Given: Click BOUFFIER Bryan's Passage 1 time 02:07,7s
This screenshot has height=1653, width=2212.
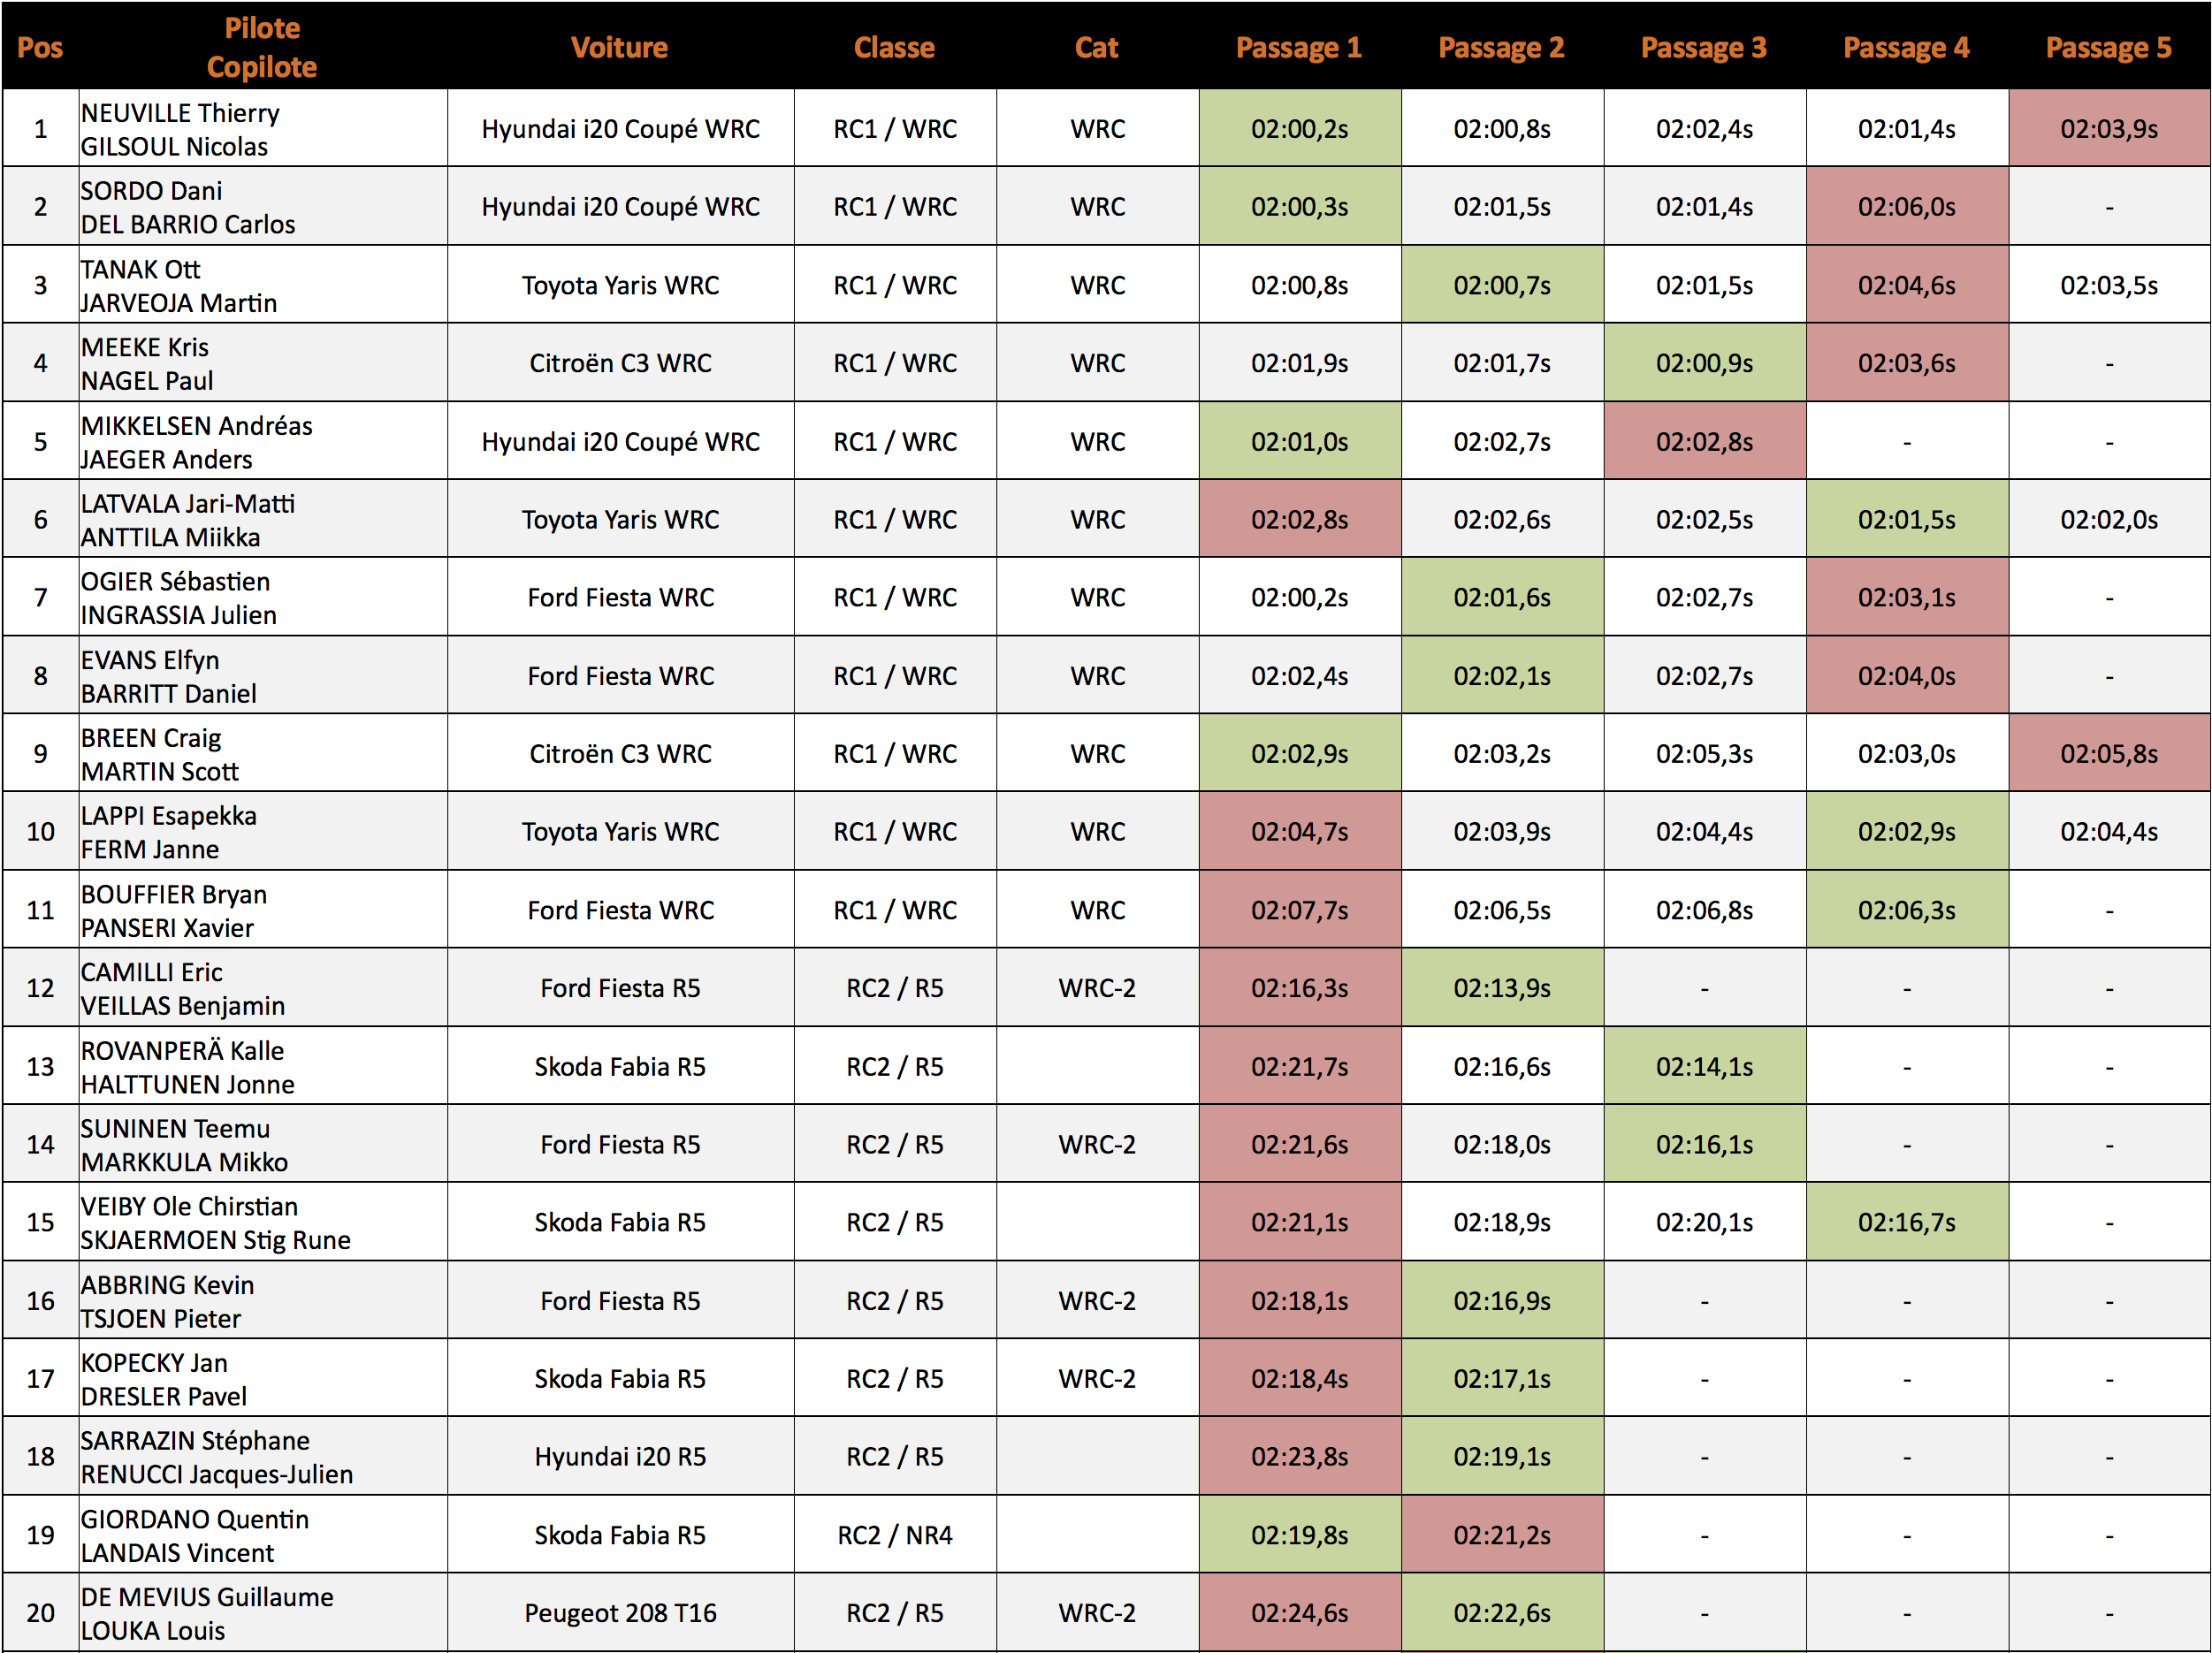Looking at the screenshot, I should (x=1299, y=910).
